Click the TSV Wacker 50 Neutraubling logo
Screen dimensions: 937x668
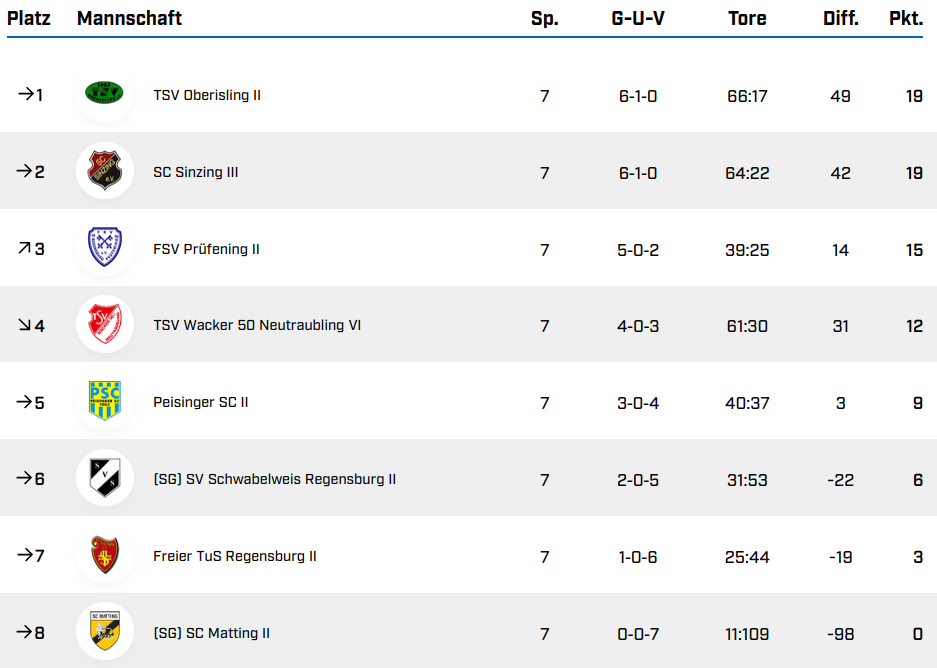(x=104, y=325)
